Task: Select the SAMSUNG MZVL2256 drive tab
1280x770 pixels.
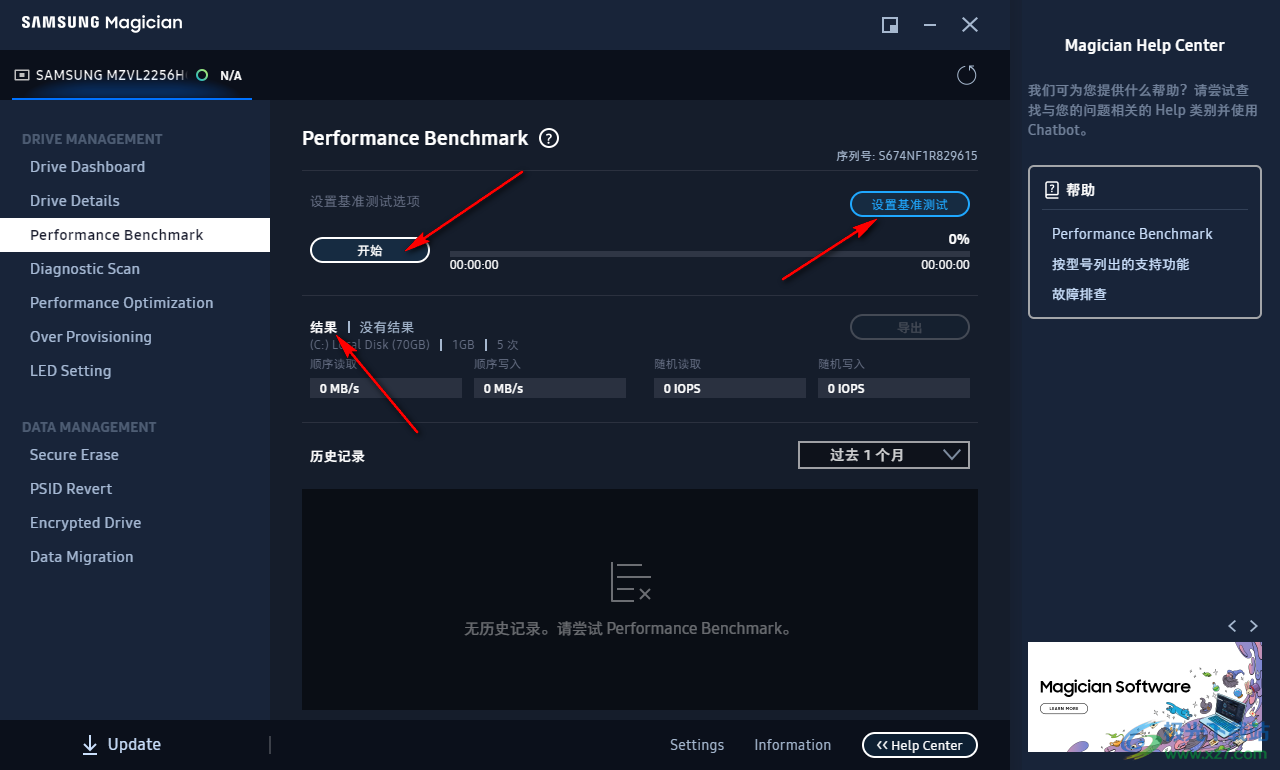Action: (130, 75)
